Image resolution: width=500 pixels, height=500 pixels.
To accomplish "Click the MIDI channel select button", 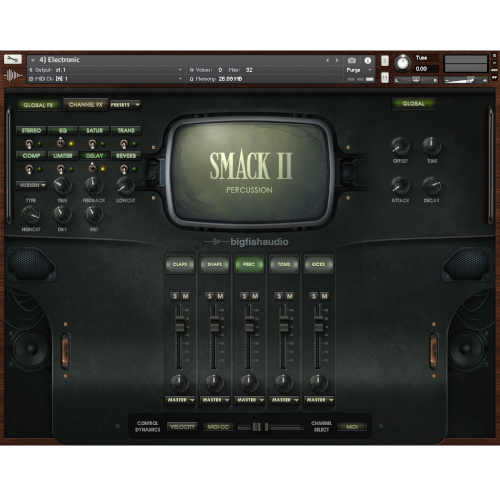I will tap(352, 427).
